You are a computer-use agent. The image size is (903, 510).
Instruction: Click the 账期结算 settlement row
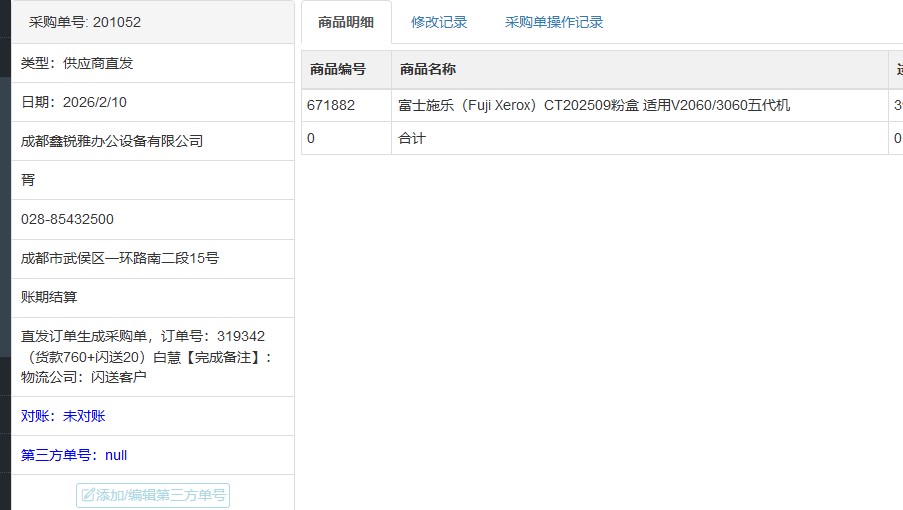tap(49, 297)
